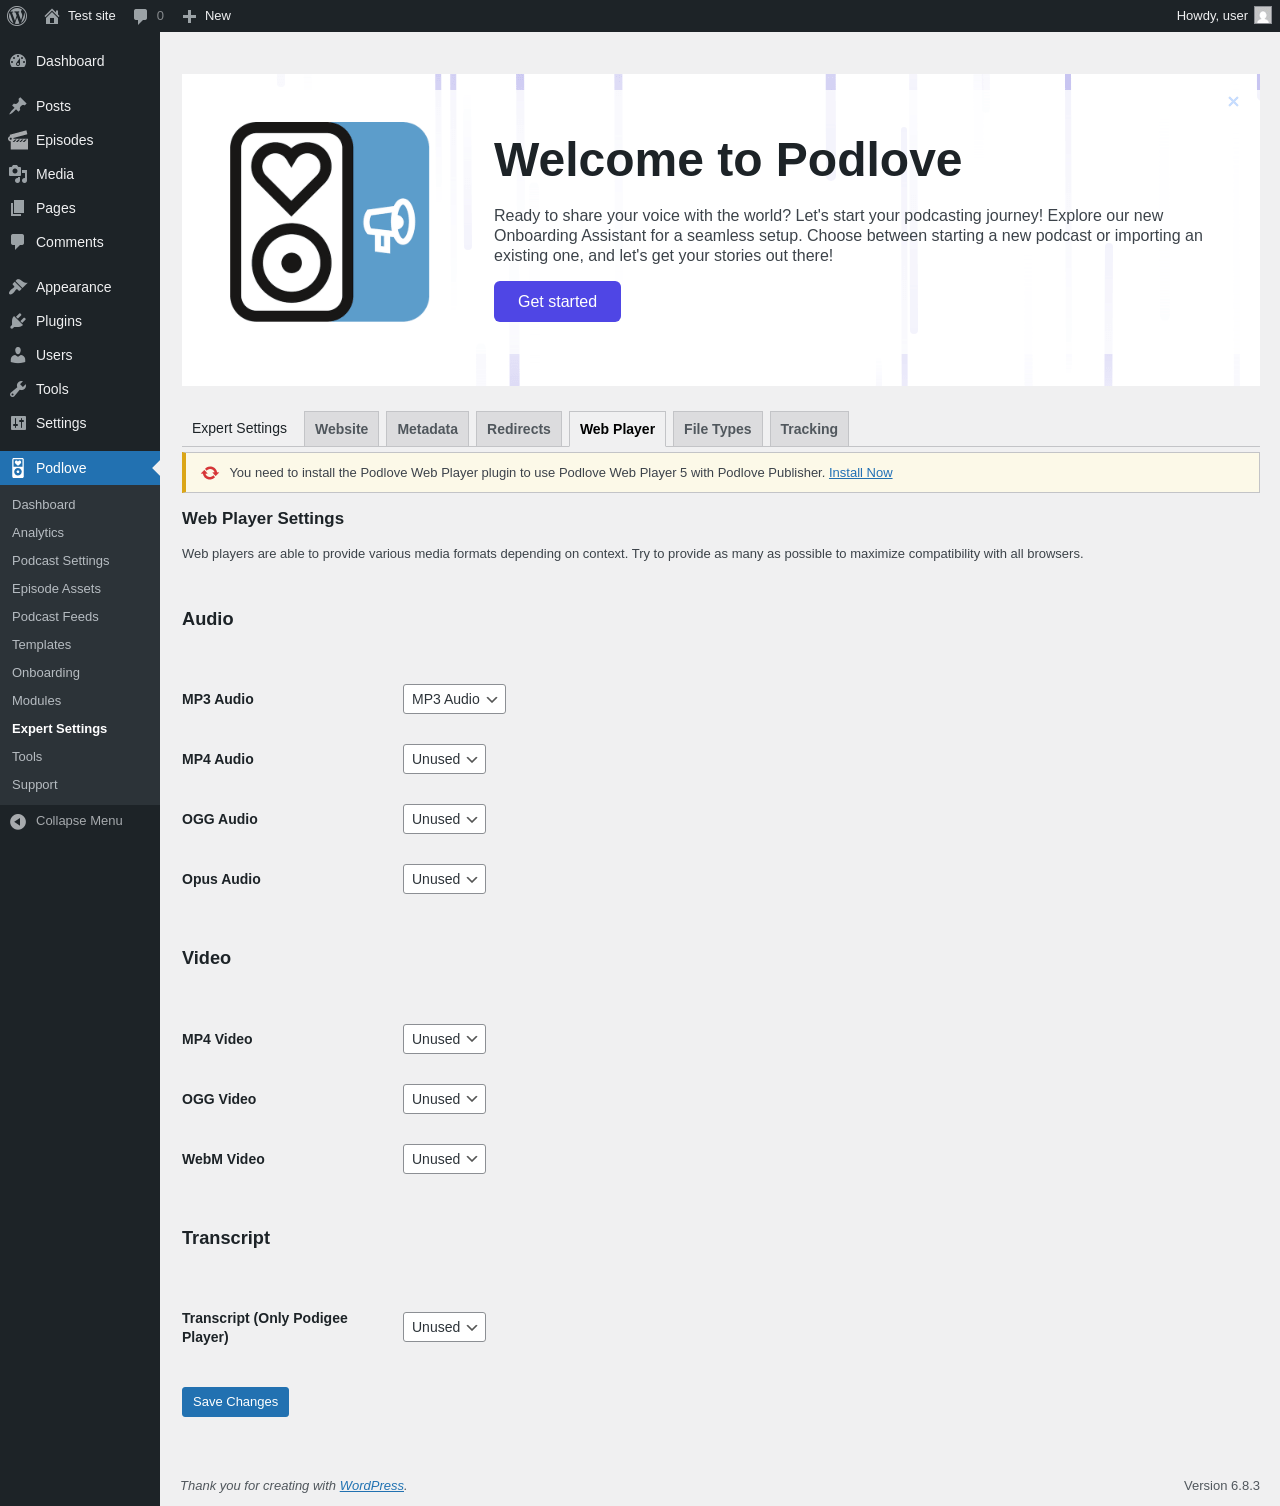This screenshot has width=1280, height=1506.
Task: Click the Plugins plug icon
Action: point(18,321)
